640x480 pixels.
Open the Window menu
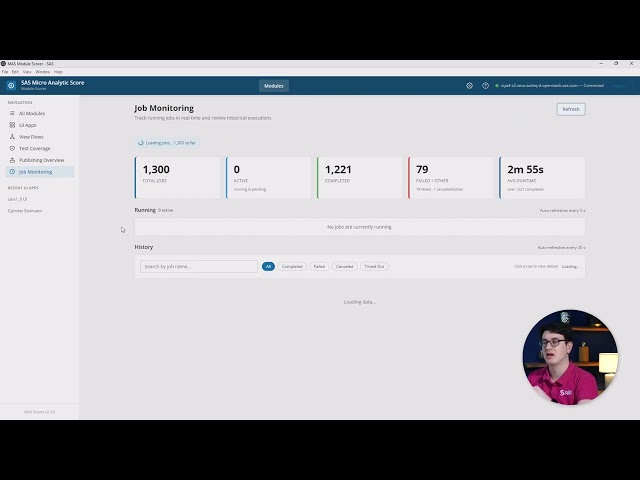pyautogui.click(x=42, y=72)
